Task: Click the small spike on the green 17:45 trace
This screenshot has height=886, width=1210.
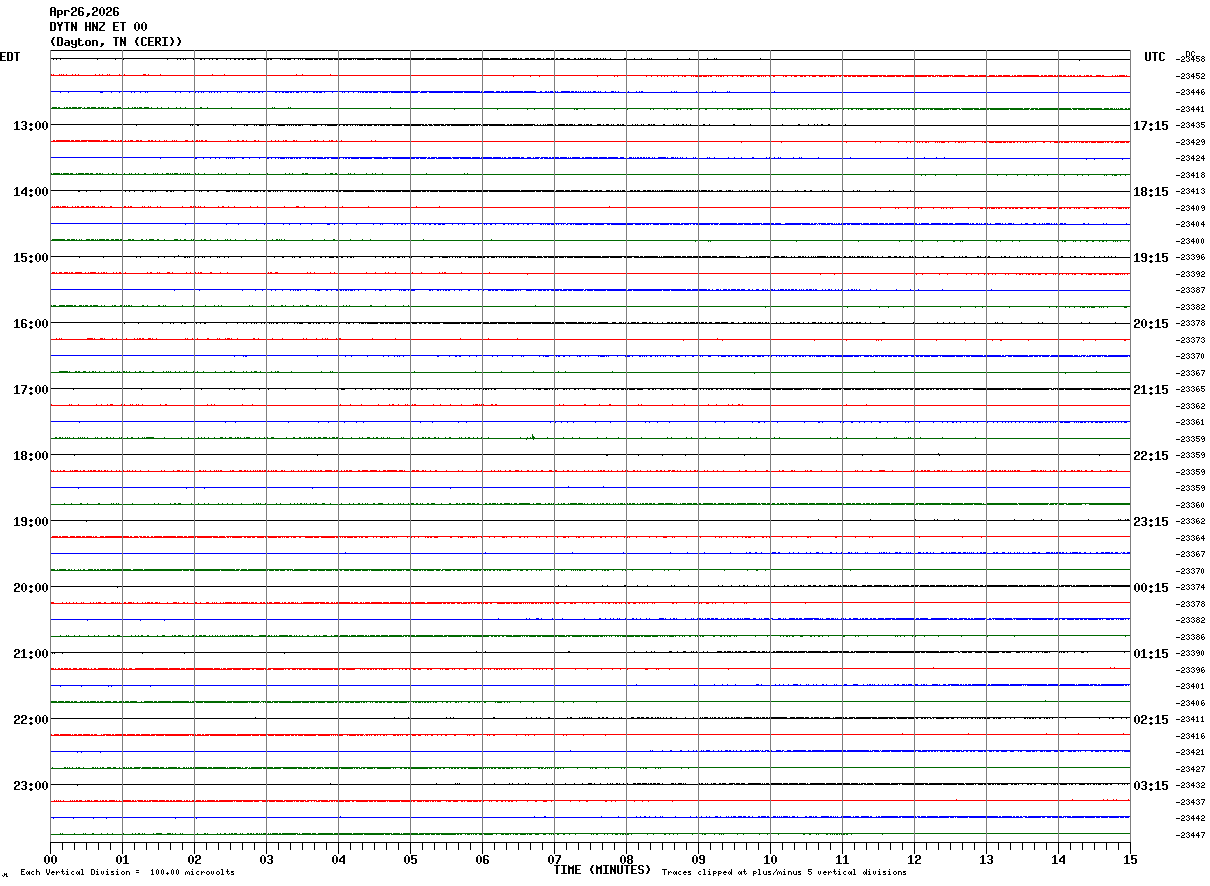Action: [x=533, y=435]
